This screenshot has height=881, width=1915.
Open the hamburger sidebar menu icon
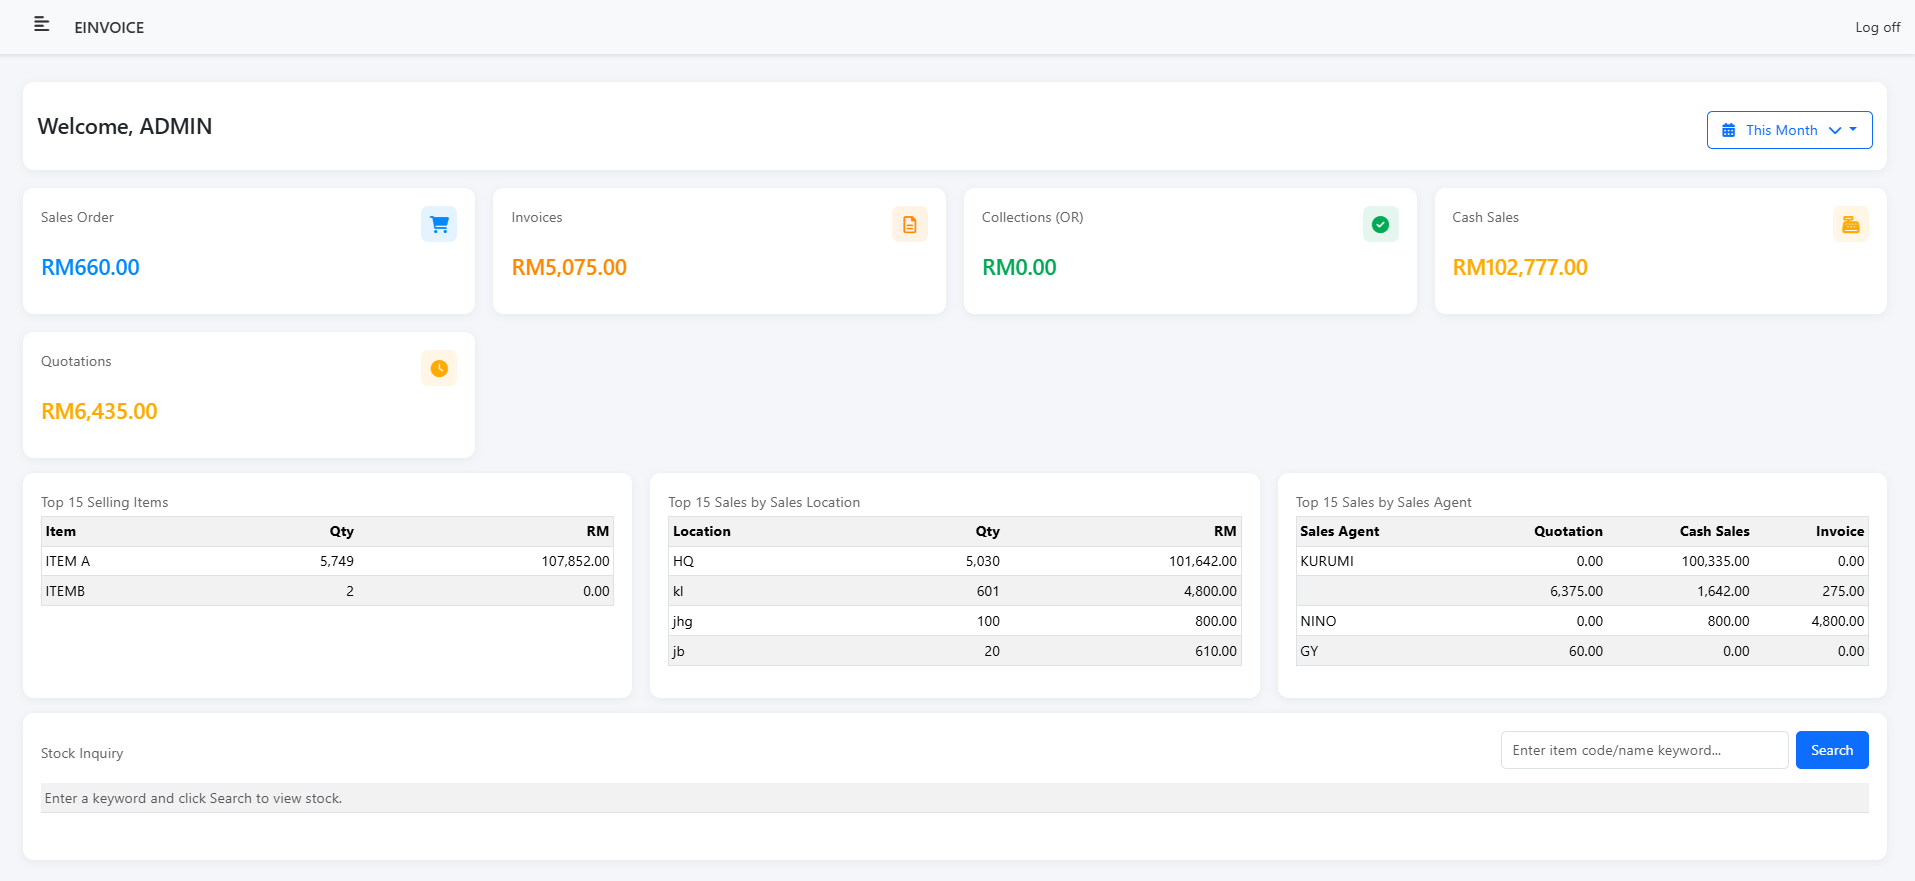(x=41, y=24)
